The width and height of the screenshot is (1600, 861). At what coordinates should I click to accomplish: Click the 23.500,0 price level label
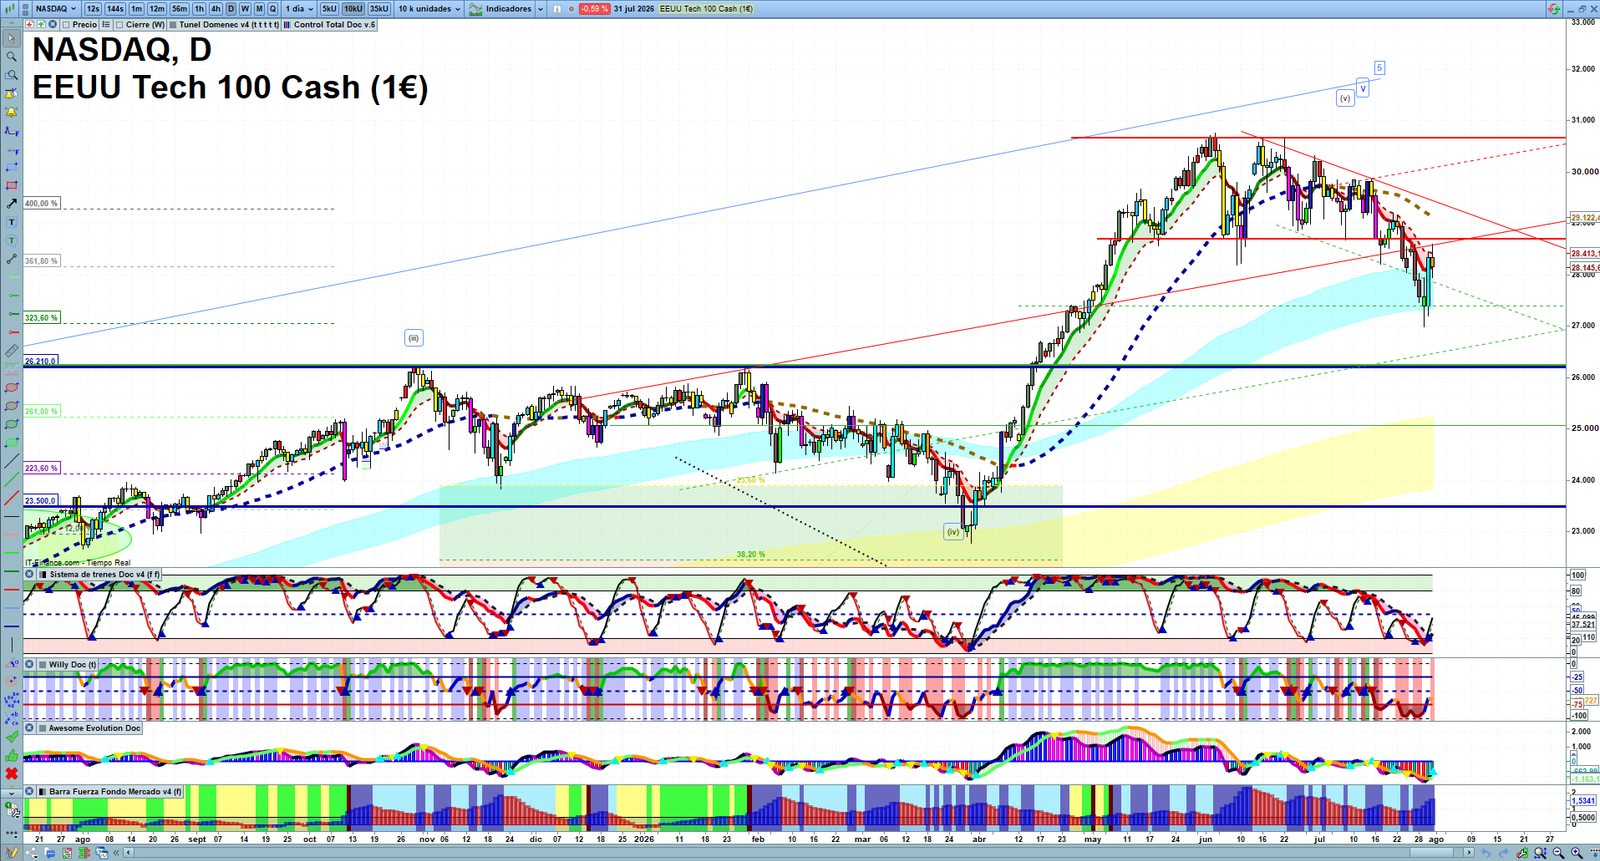pos(41,501)
